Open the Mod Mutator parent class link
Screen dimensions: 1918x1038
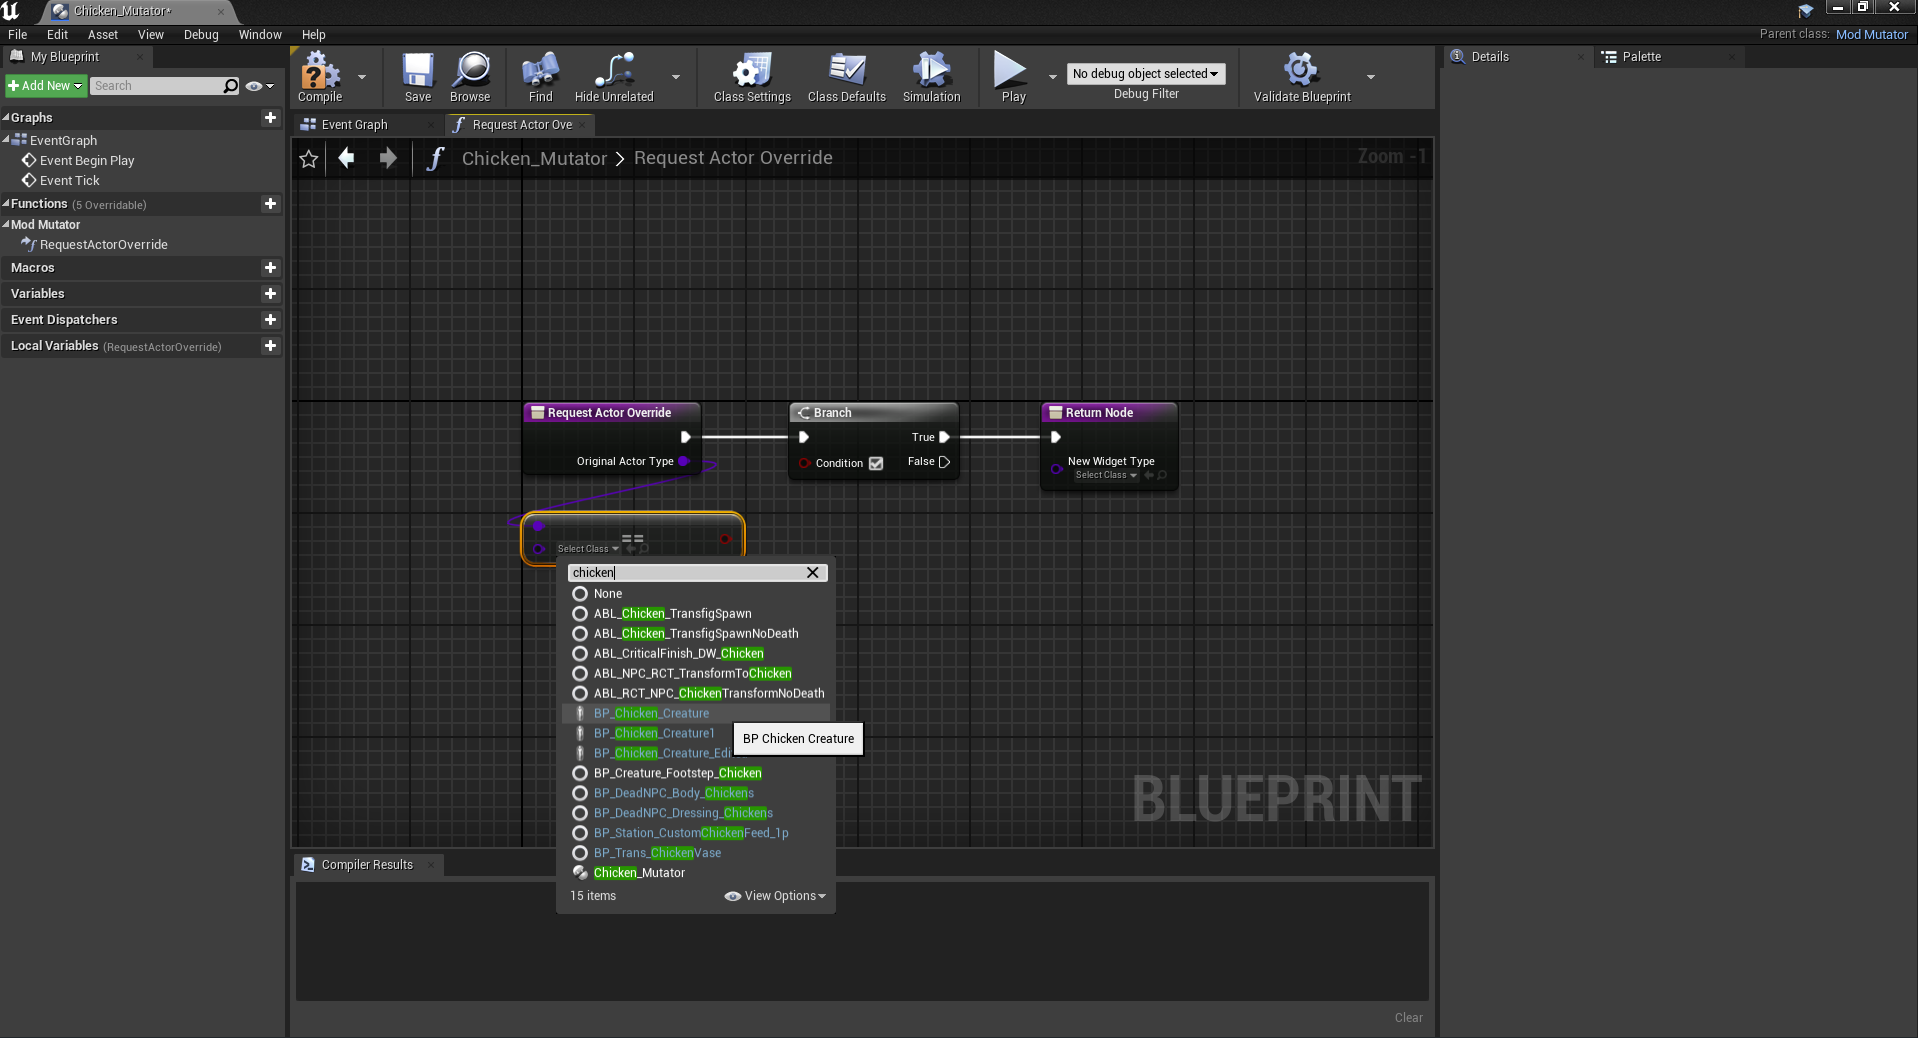pos(1872,34)
